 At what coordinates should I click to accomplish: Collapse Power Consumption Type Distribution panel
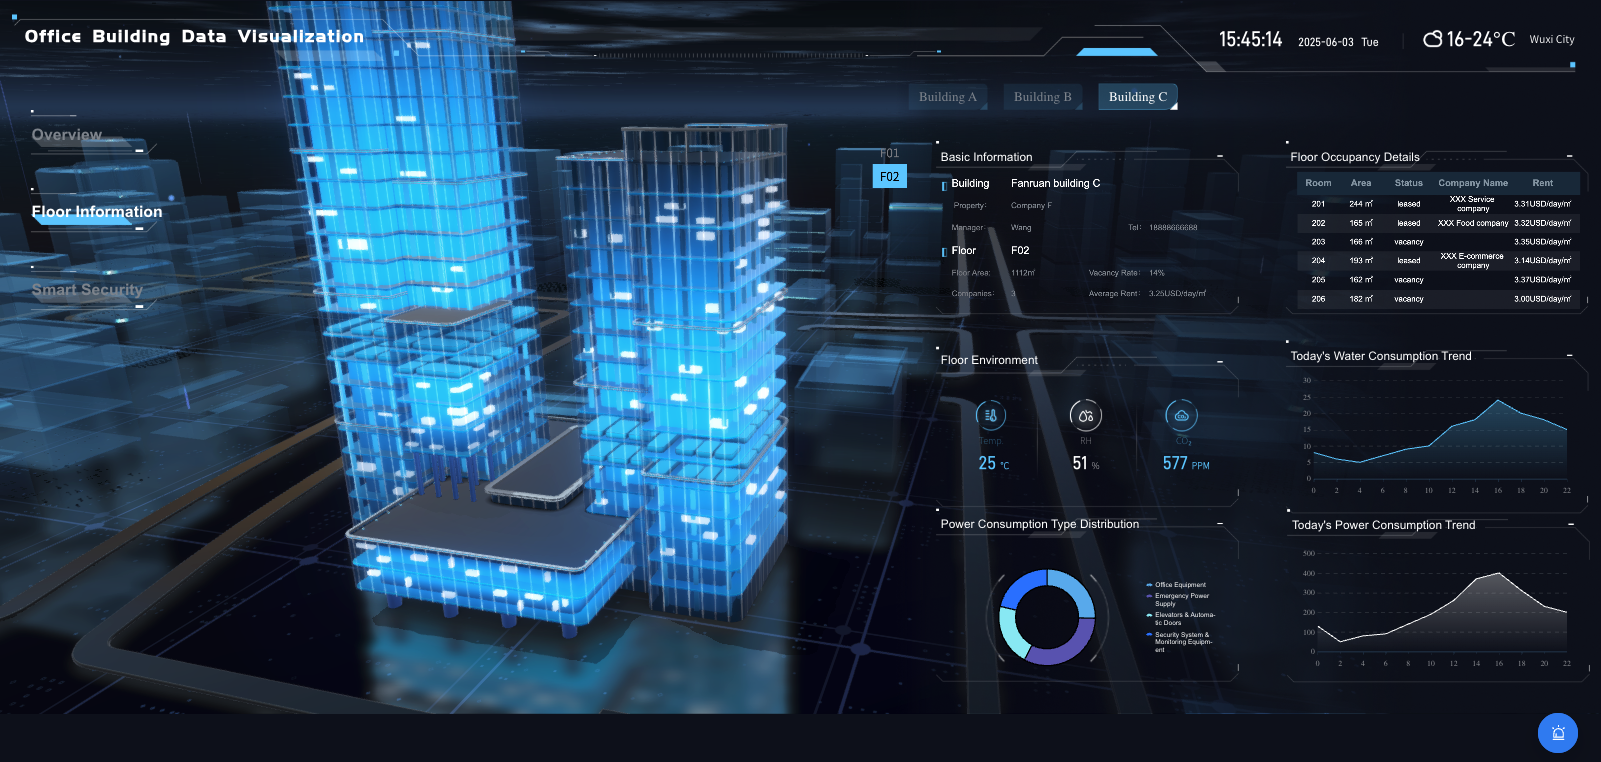pos(1220,523)
